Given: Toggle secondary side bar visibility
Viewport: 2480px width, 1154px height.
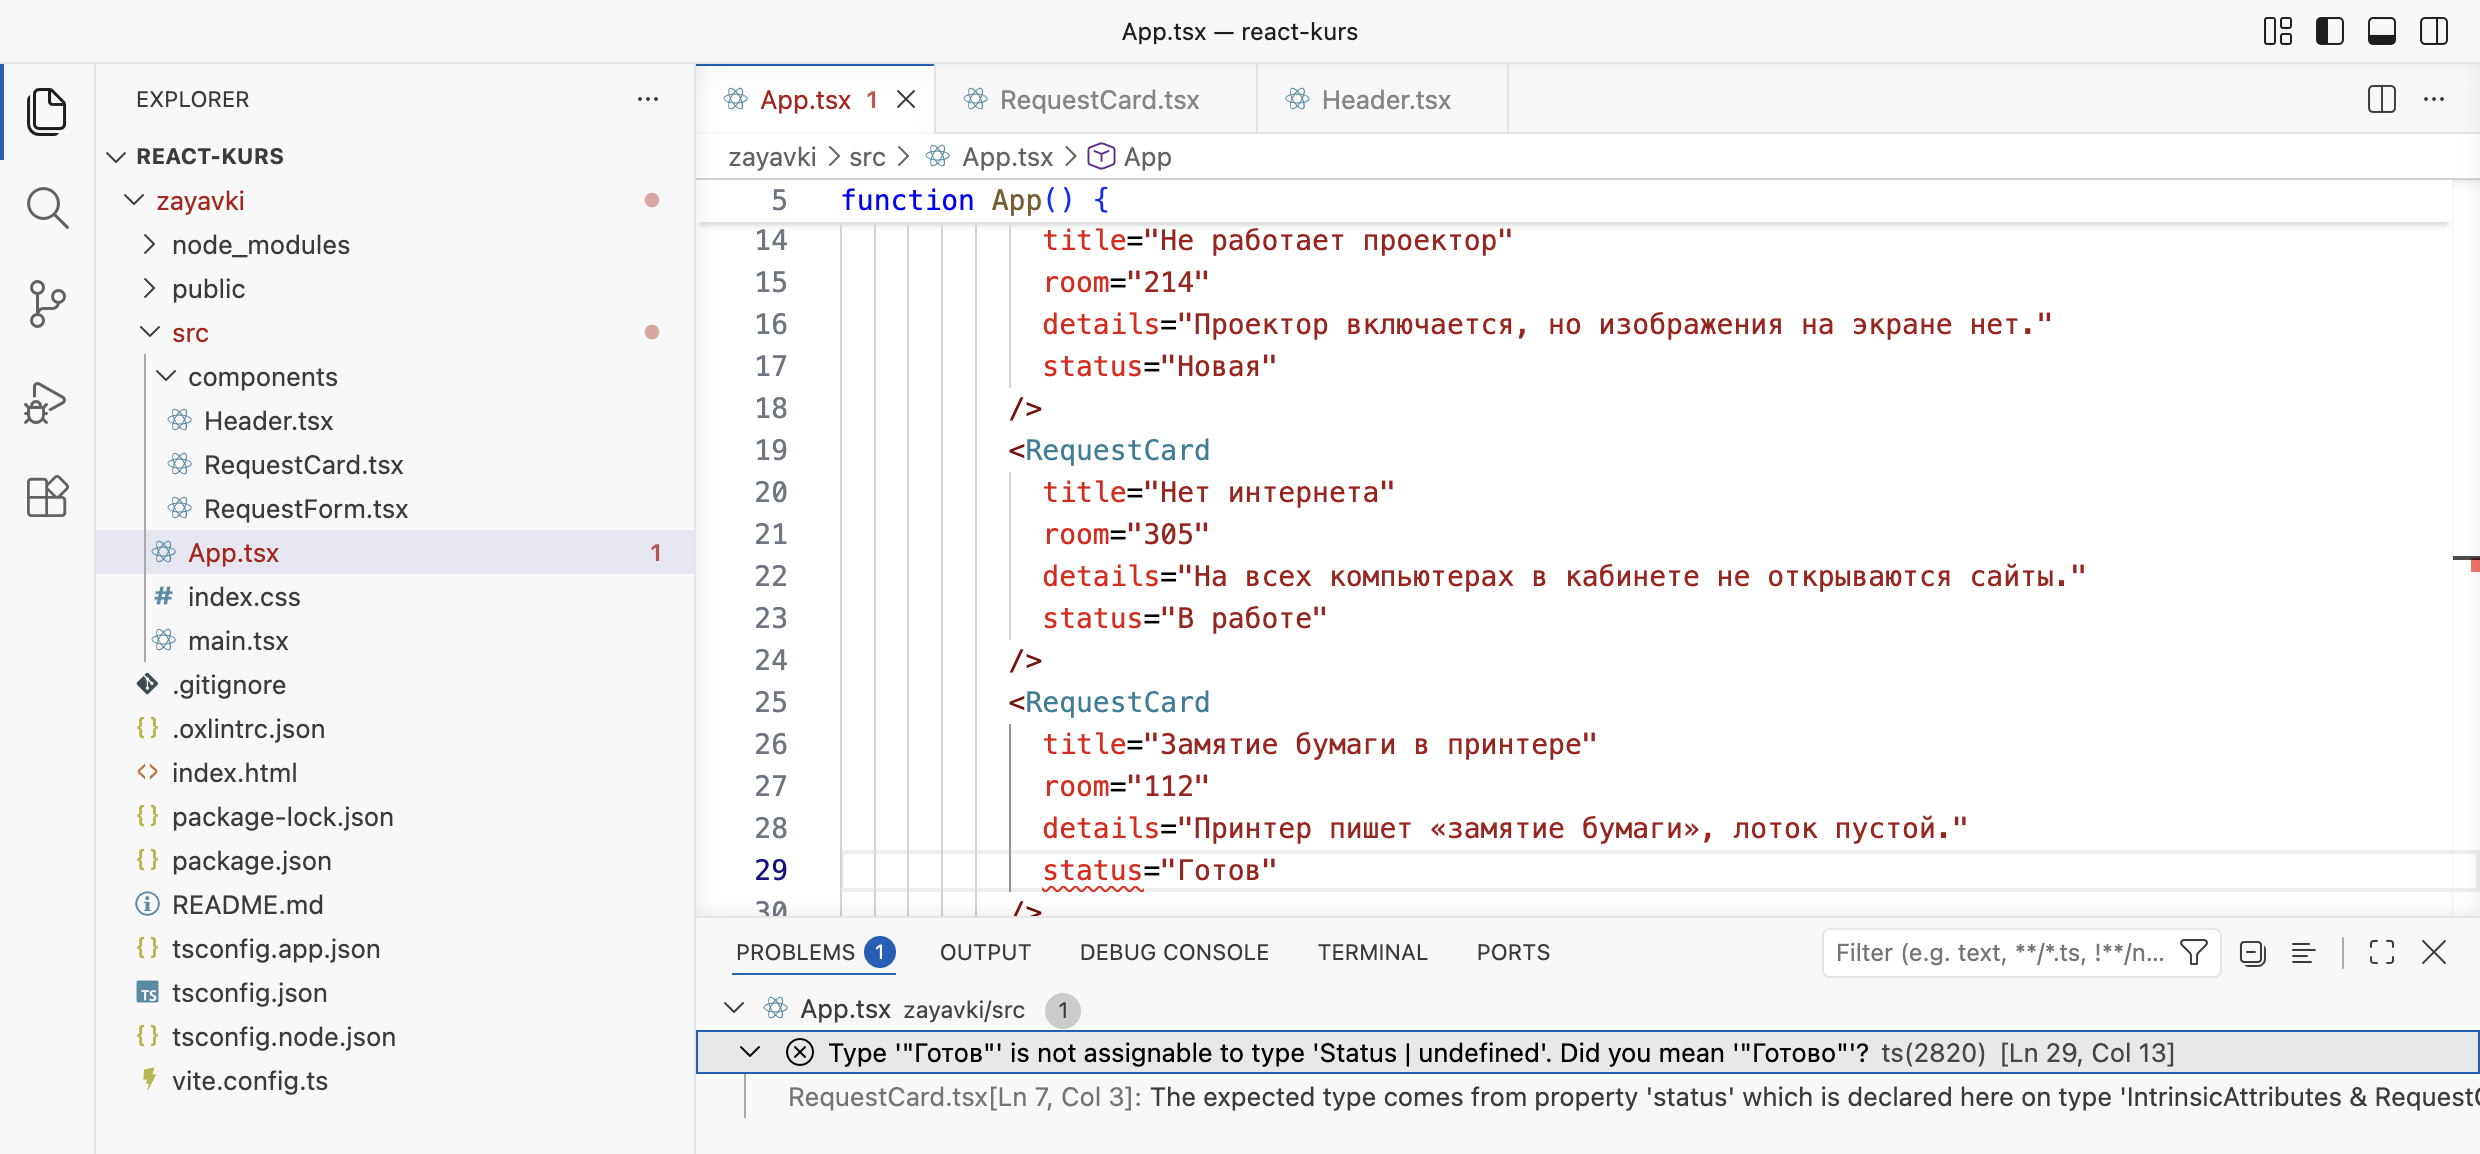Looking at the screenshot, I should pos(2434,31).
